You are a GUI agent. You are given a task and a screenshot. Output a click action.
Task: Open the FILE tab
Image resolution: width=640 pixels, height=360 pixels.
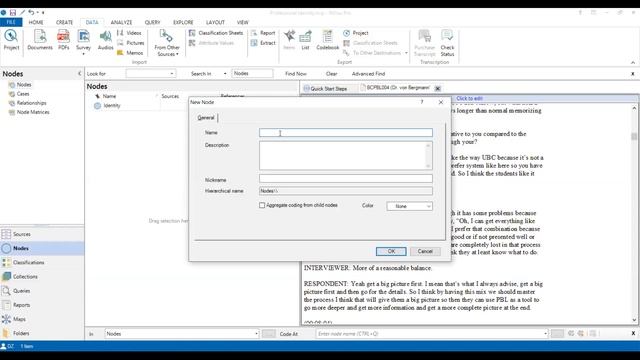11,22
